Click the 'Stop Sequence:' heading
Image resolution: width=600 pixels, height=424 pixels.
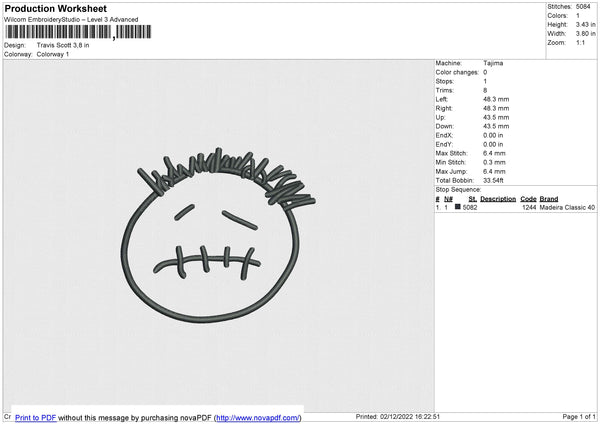(x=458, y=189)
